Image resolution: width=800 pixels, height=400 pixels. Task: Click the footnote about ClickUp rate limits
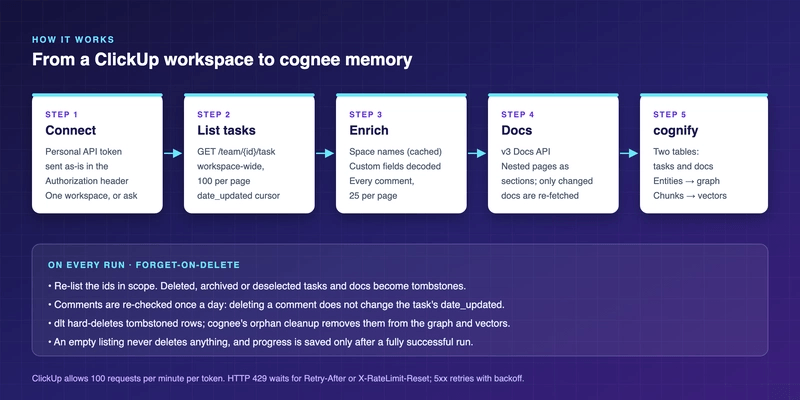pyautogui.click(x=278, y=379)
